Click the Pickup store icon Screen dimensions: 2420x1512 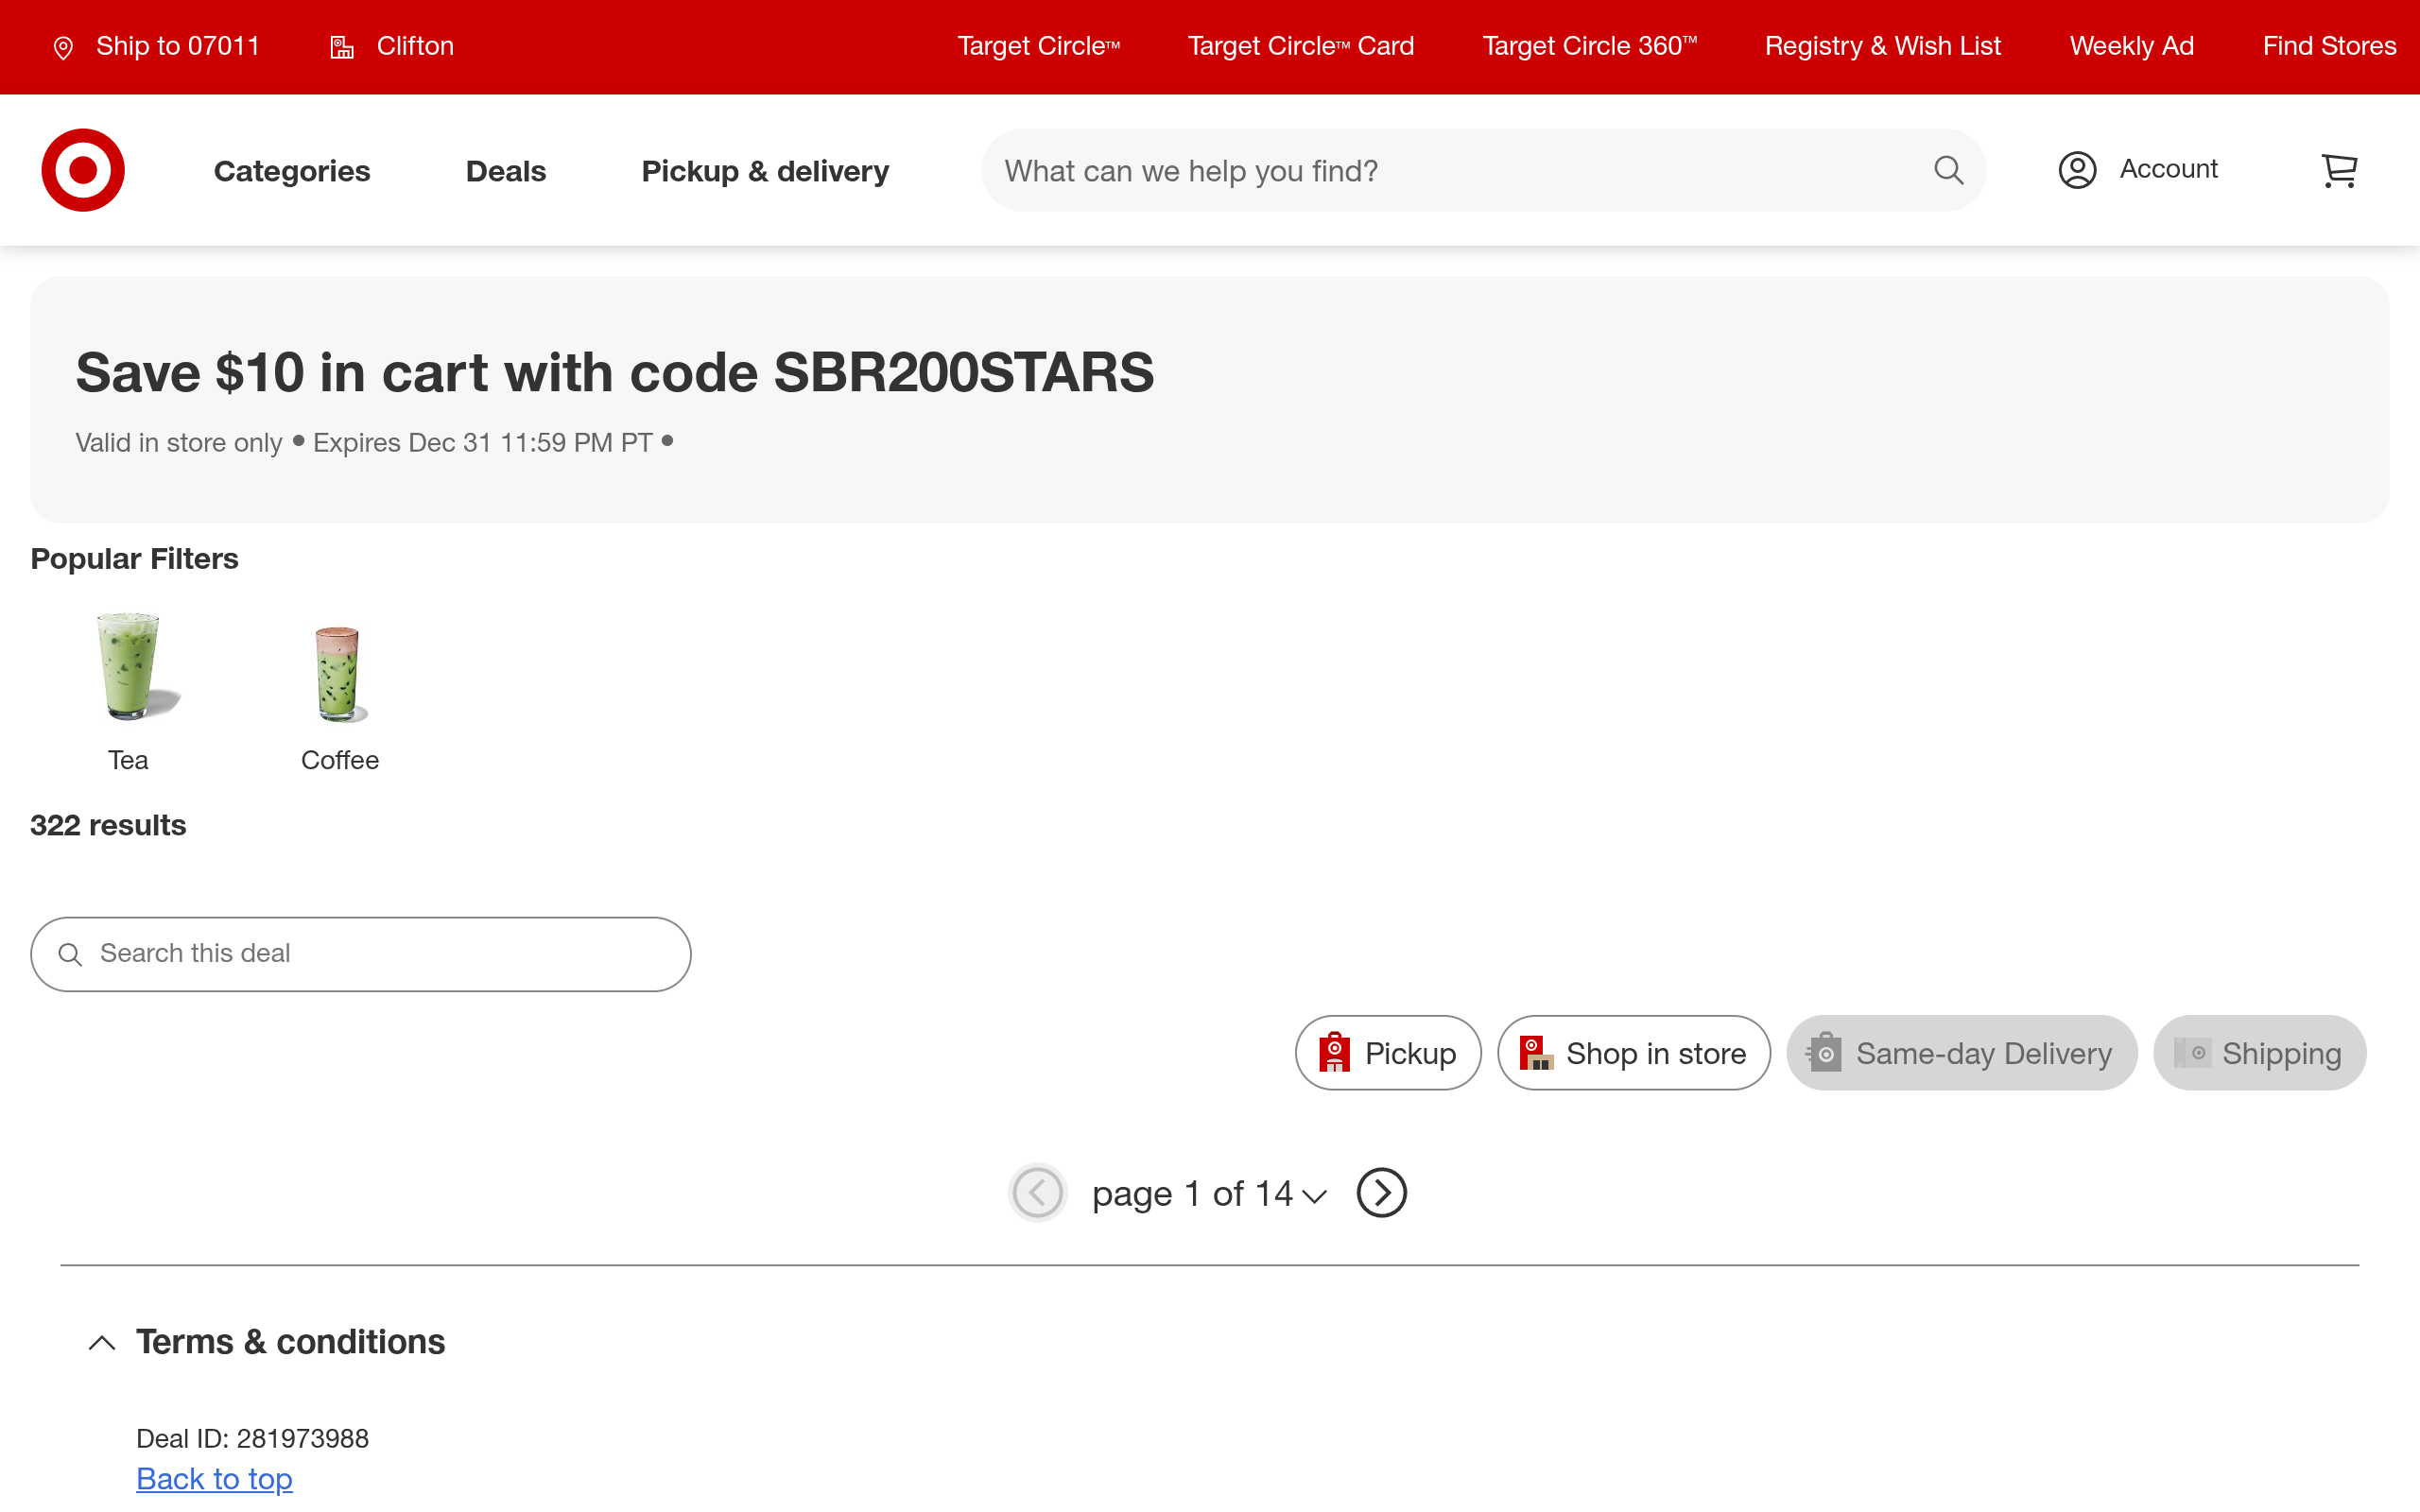click(1334, 1053)
